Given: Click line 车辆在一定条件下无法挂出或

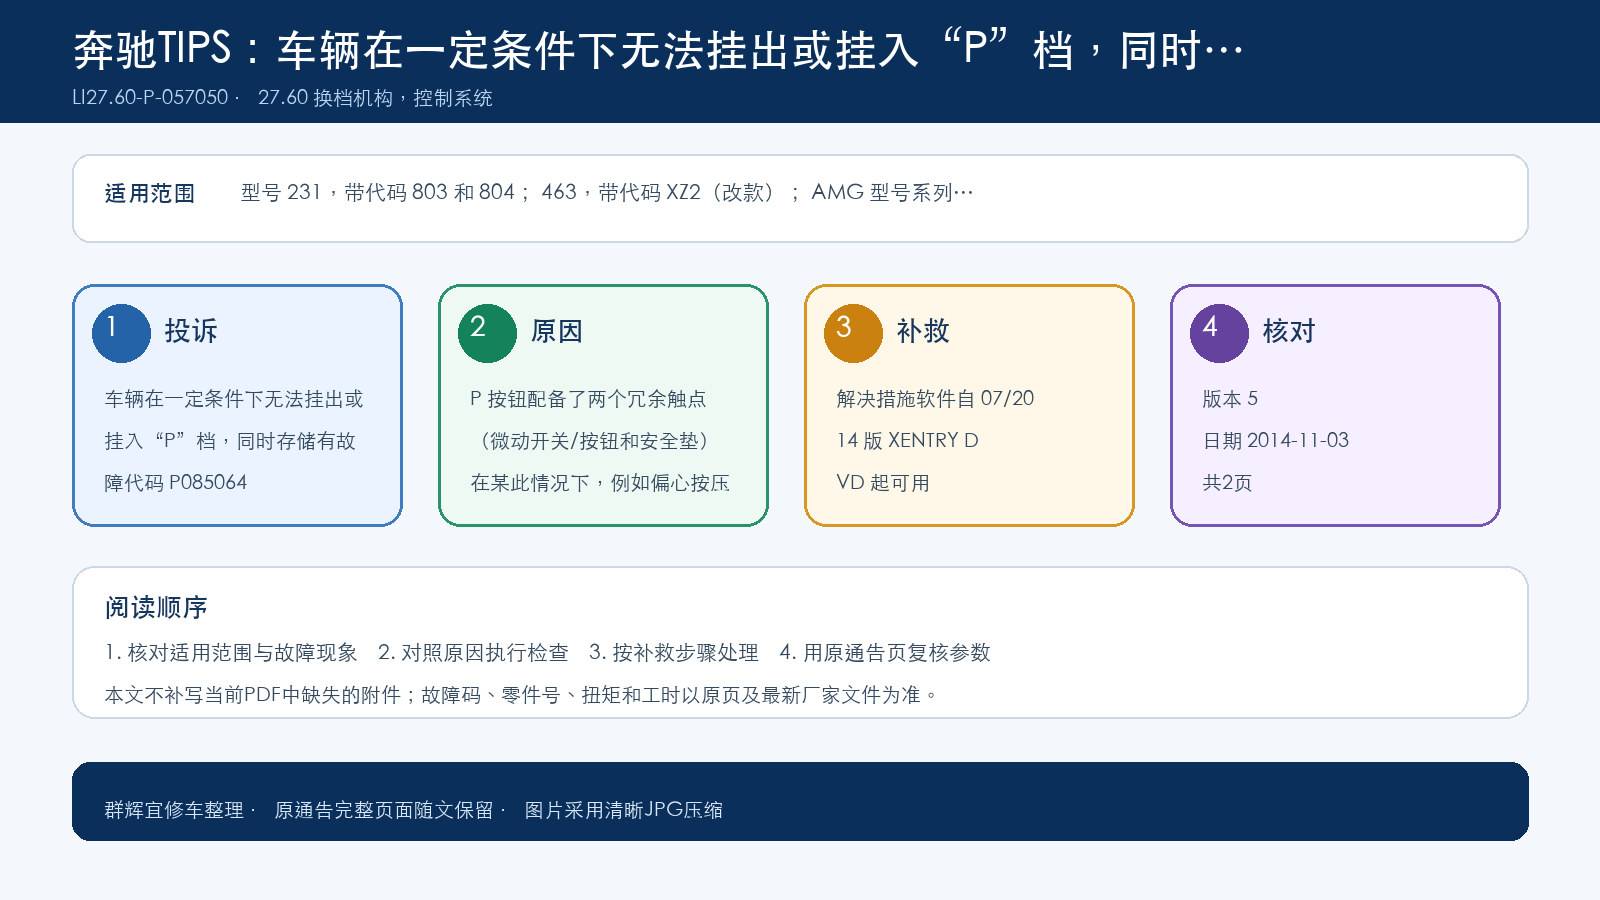Looking at the screenshot, I should point(234,399).
